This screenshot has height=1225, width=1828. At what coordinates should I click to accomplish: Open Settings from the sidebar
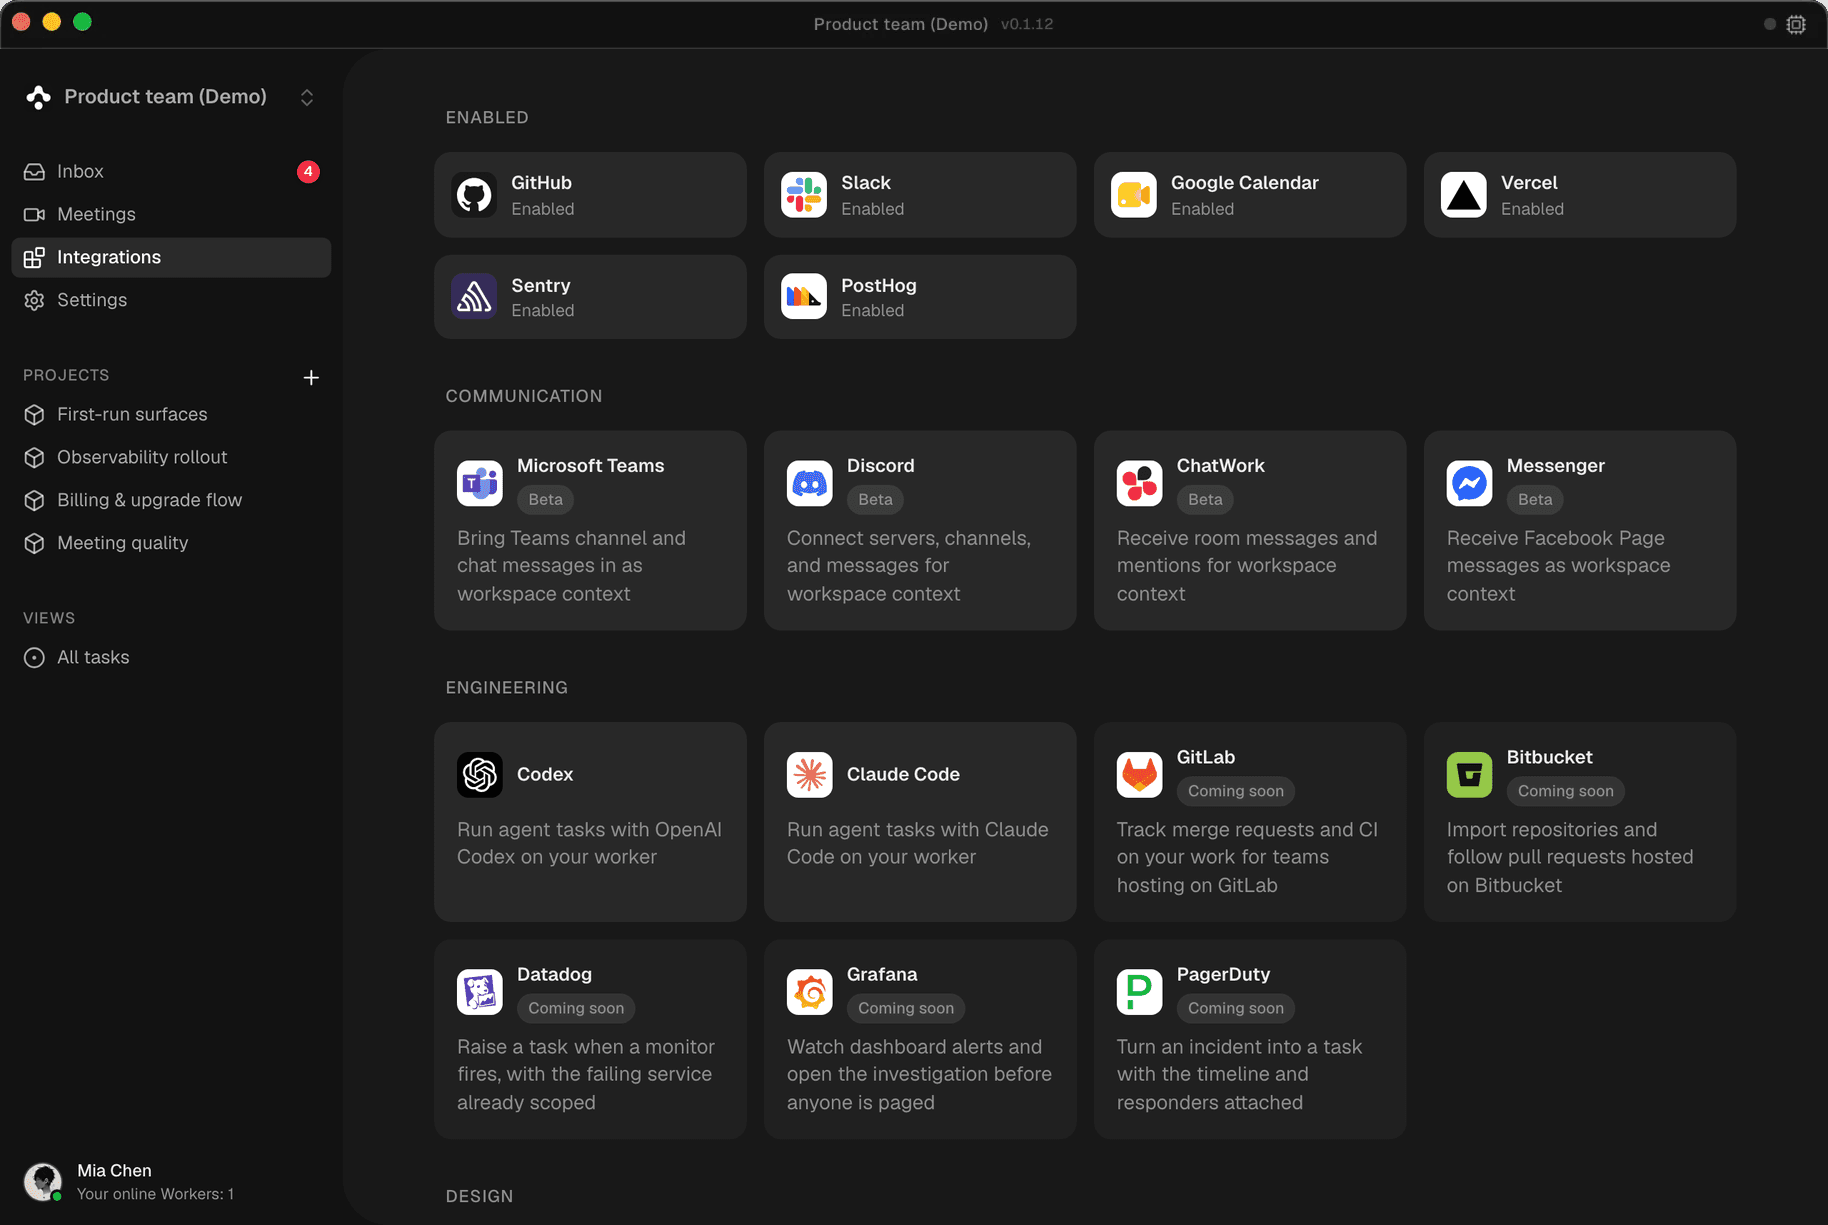pos(171,301)
